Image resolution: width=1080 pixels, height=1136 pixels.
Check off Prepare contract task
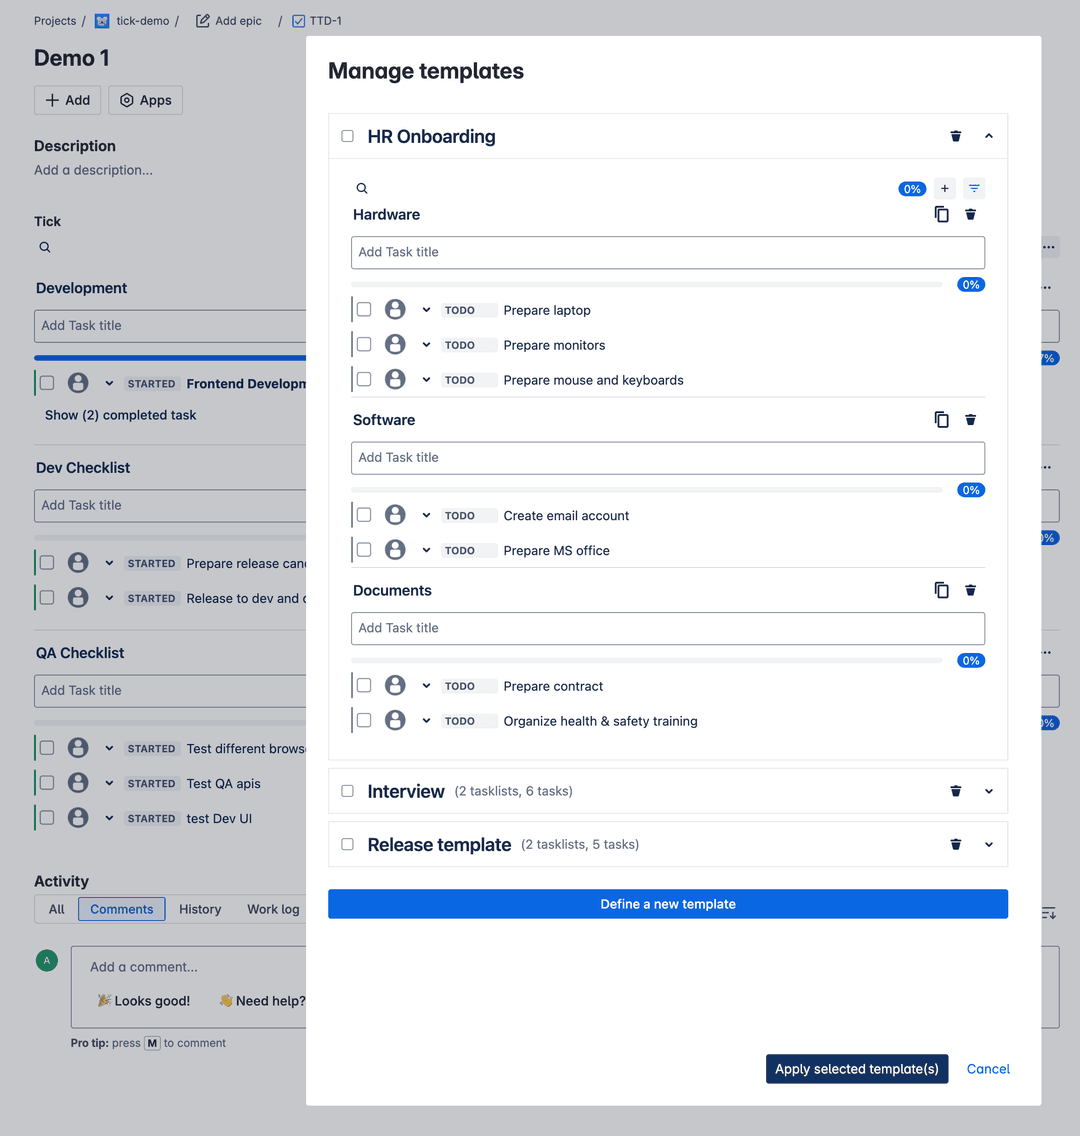pyautogui.click(x=364, y=685)
